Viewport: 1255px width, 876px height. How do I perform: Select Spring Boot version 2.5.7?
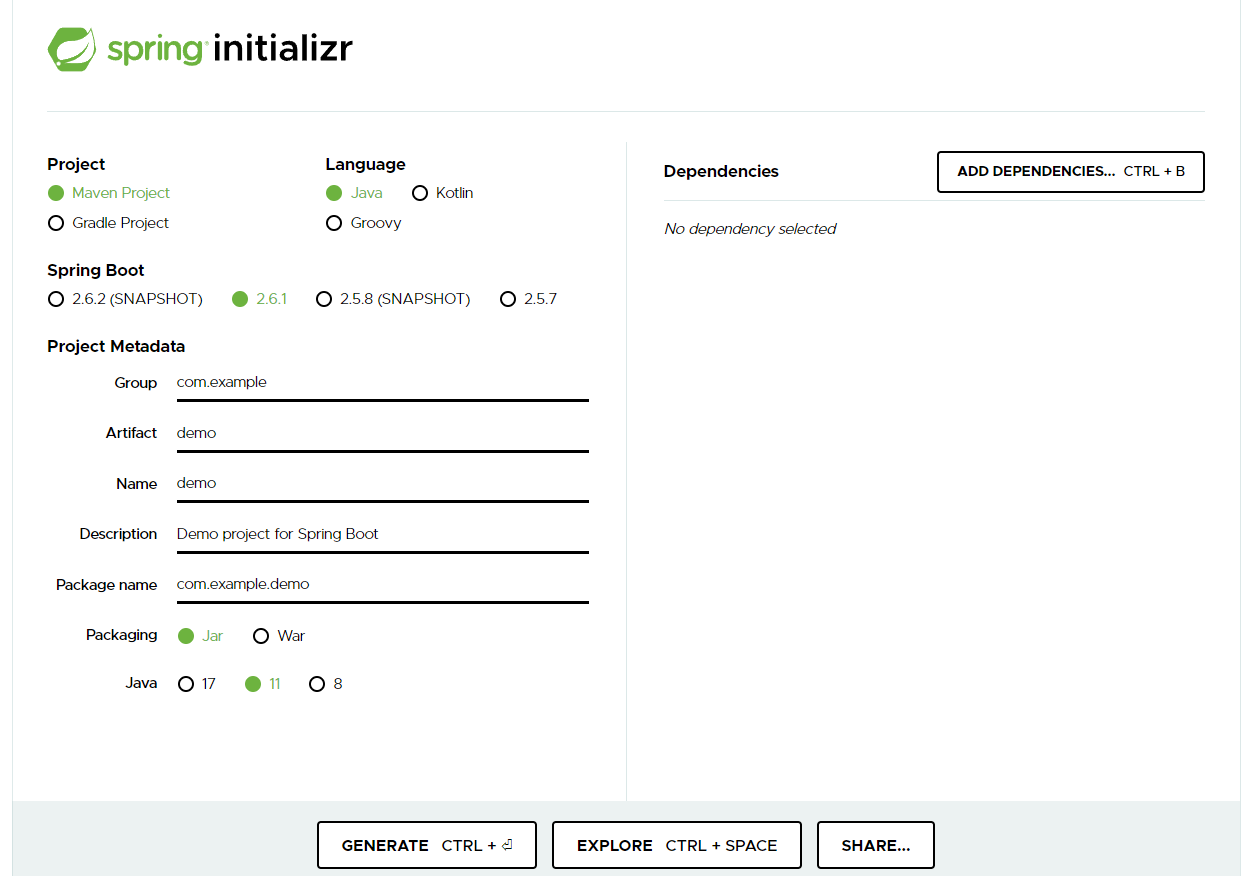click(529, 299)
